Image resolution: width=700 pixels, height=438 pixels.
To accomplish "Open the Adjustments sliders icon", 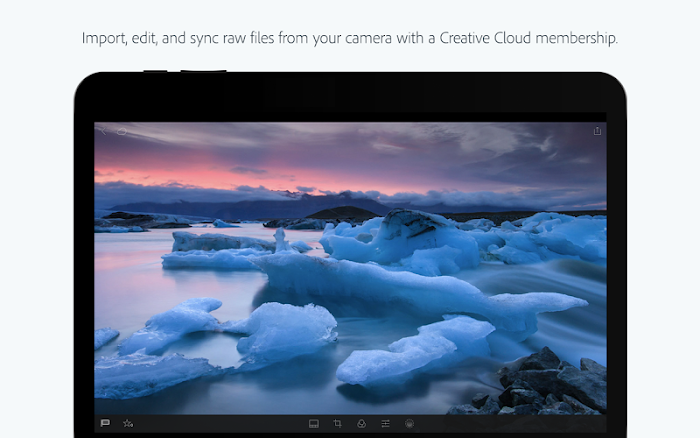I will click(385, 424).
